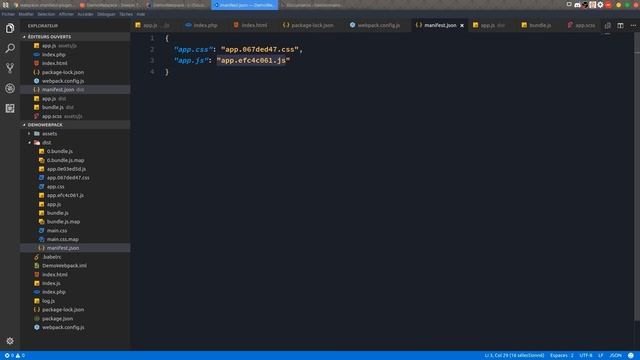Open the editor more actions ellipsis

pos(633,25)
